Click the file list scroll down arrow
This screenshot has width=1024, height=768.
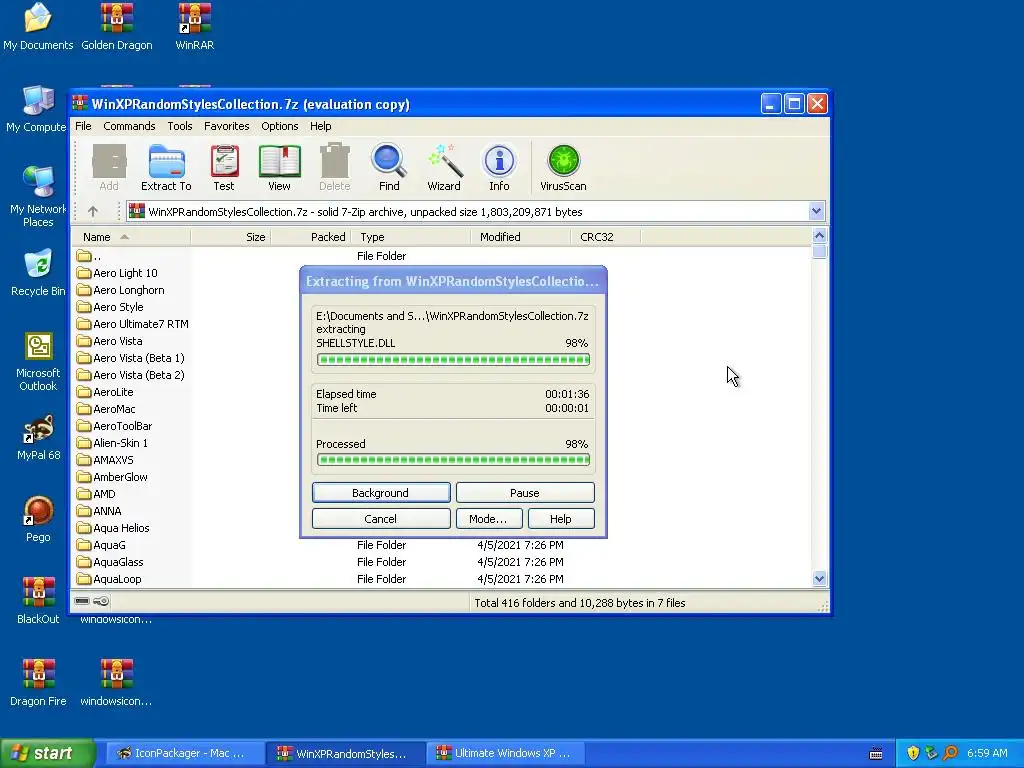click(819, 579)
